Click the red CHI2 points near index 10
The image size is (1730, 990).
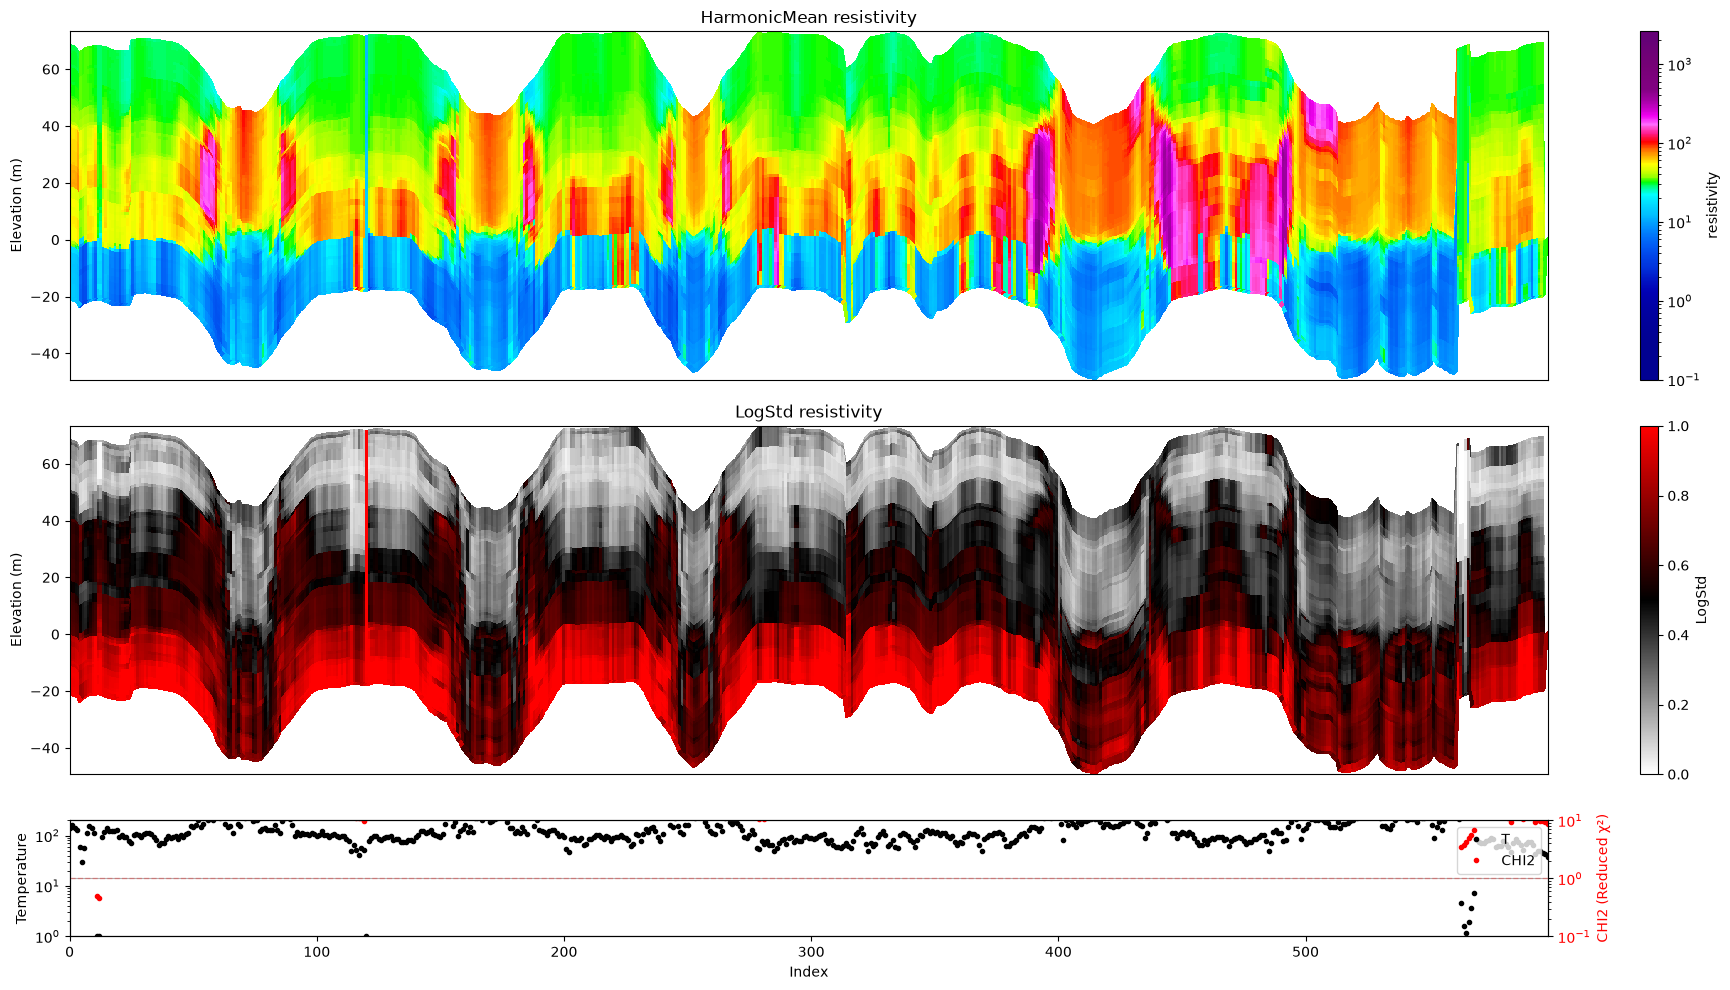point(98,897)
